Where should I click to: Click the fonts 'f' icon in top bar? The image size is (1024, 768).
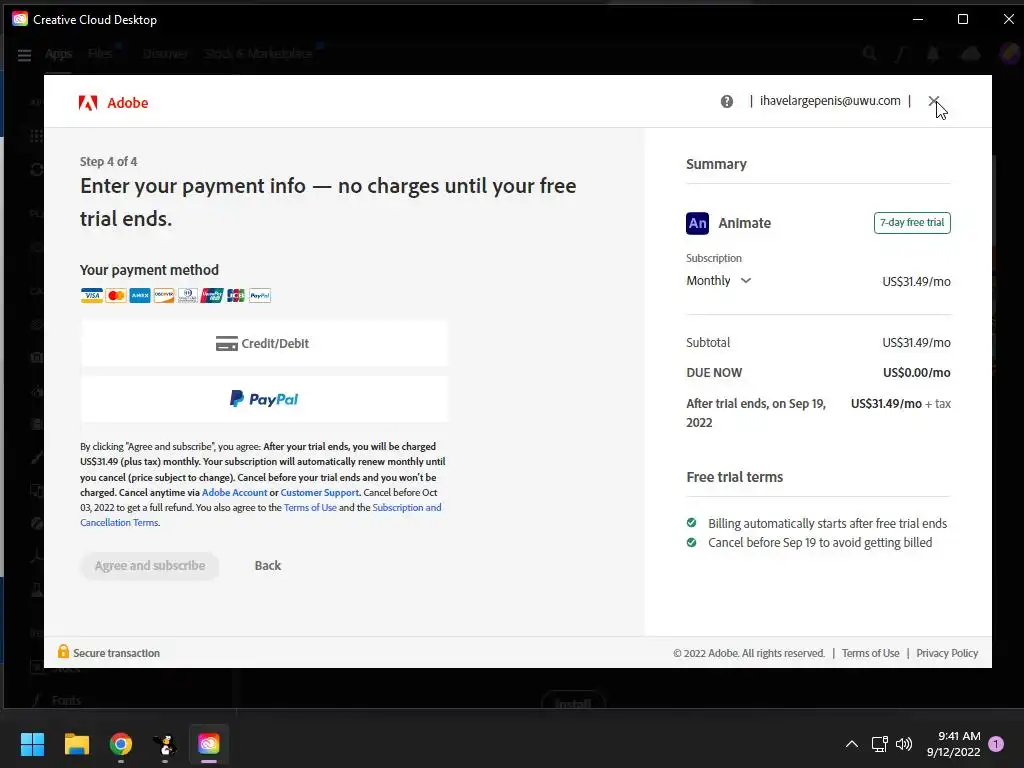901,54
